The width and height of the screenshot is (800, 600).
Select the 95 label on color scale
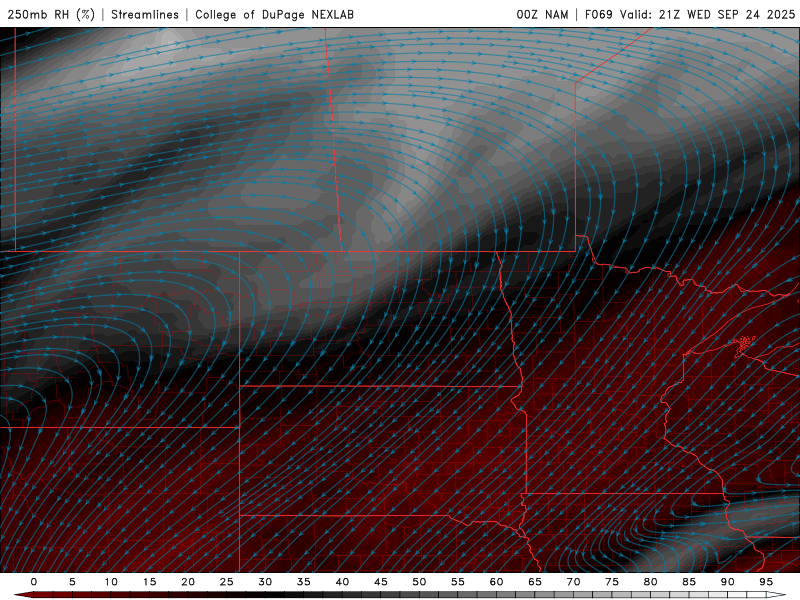point(766,582)
